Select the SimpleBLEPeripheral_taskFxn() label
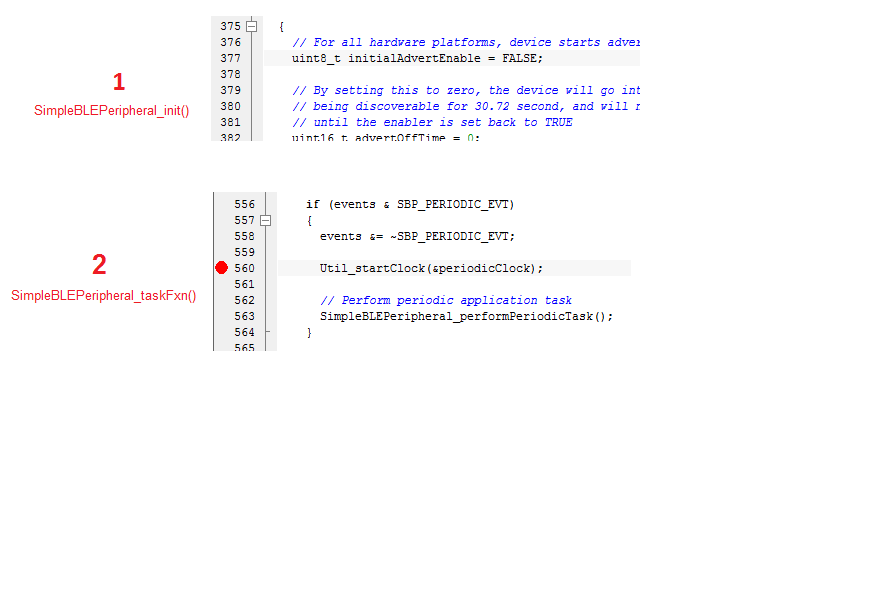The width and height of the screenshot is (885, 595). pos(103,295)
